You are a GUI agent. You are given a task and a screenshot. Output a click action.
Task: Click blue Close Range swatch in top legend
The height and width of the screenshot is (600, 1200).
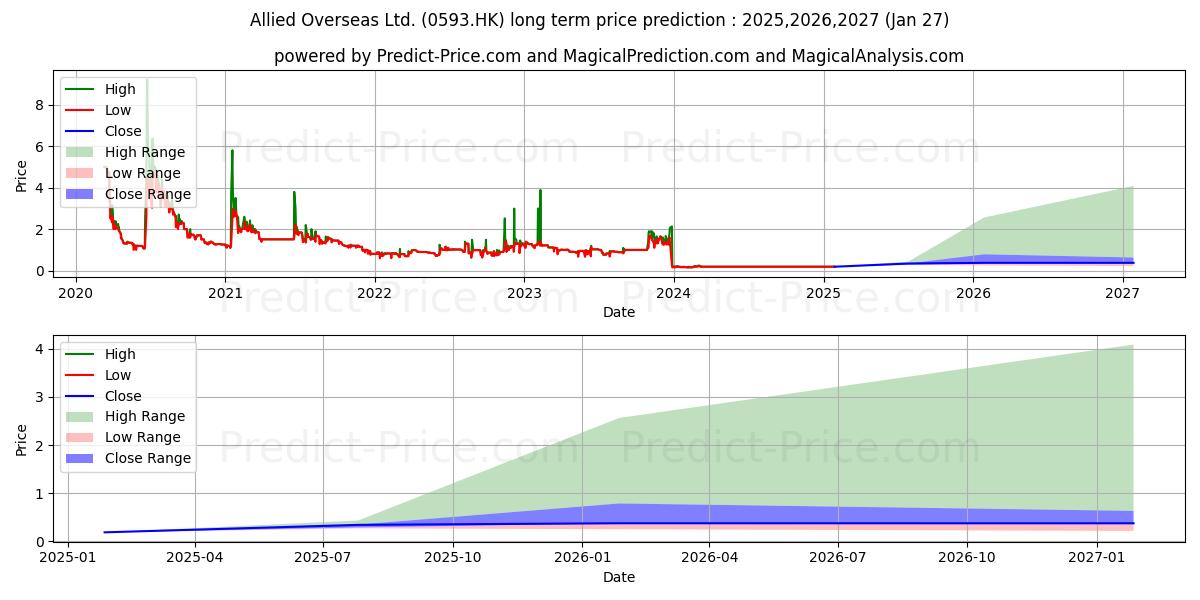click(x=80, y=194)
